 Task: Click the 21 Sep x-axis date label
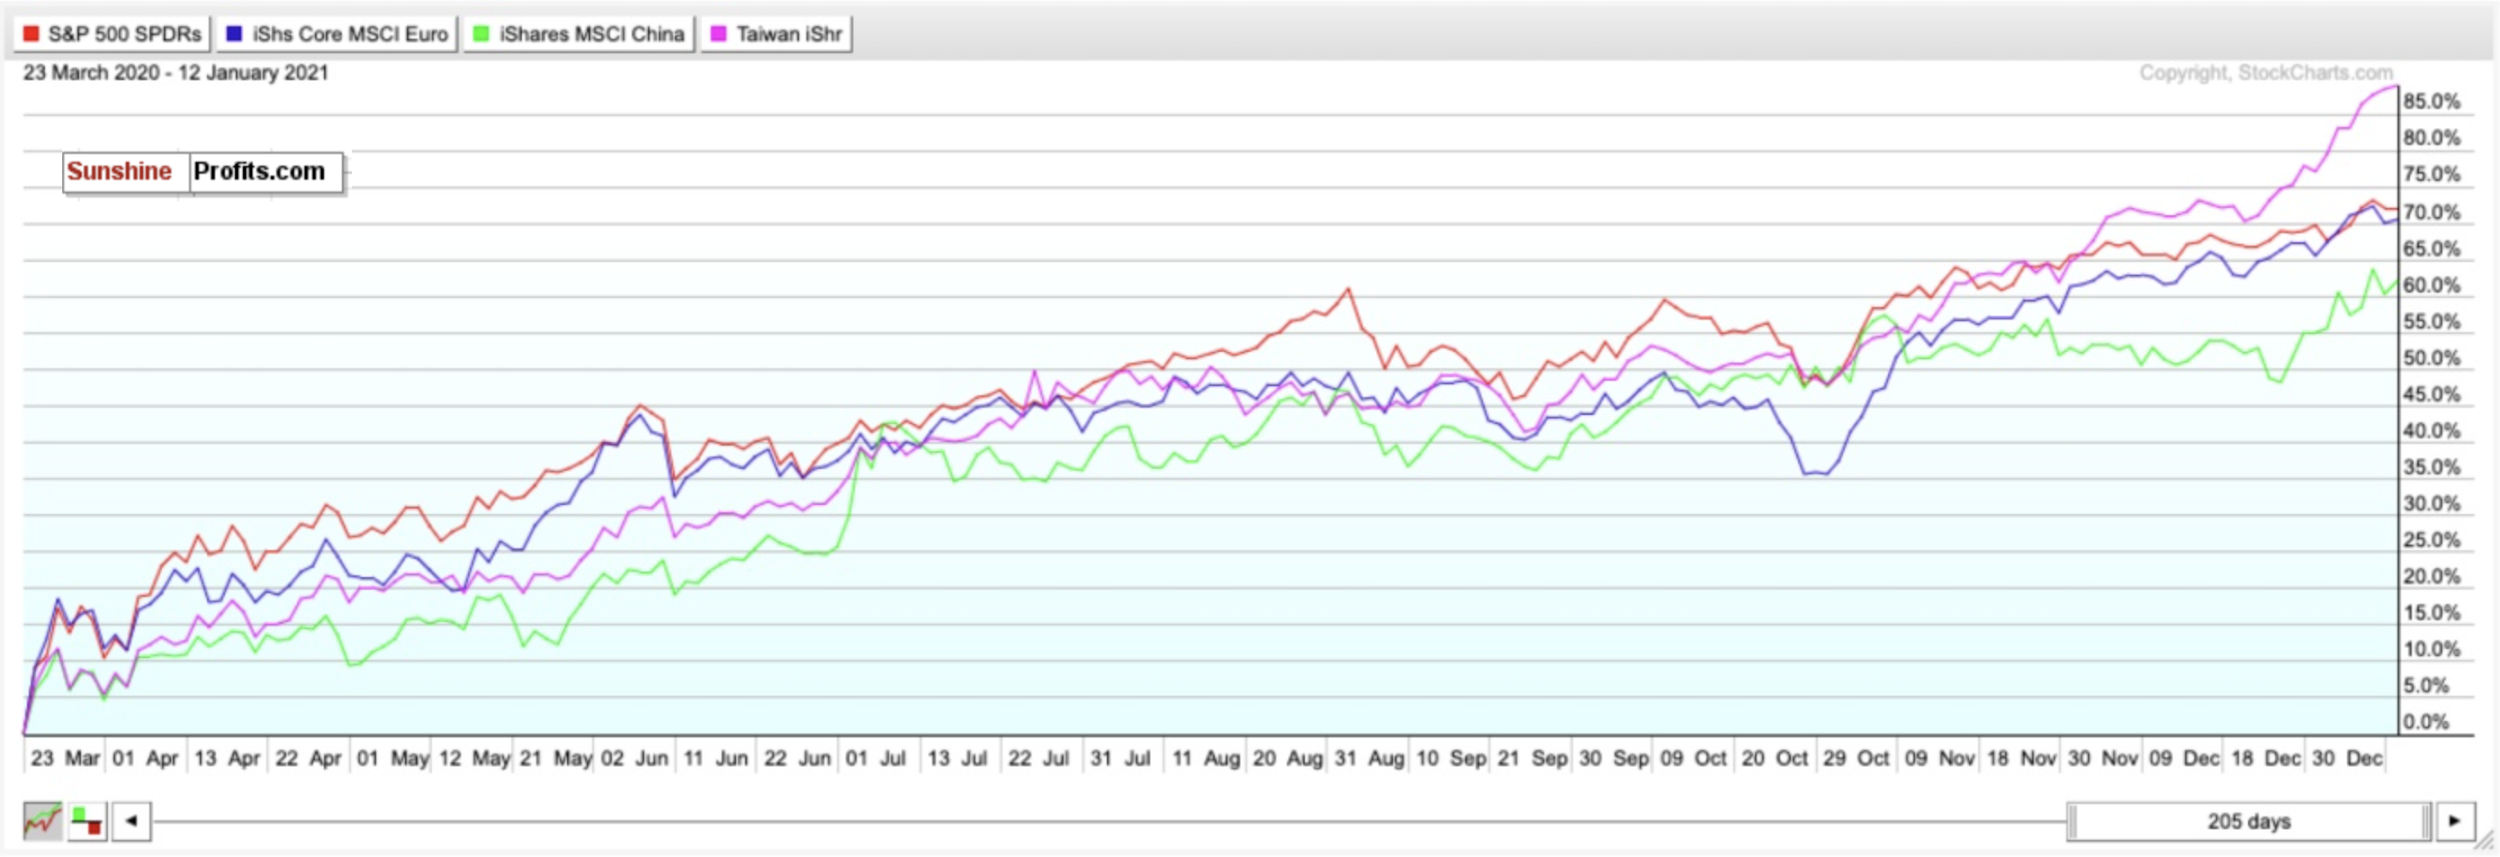1533,759
